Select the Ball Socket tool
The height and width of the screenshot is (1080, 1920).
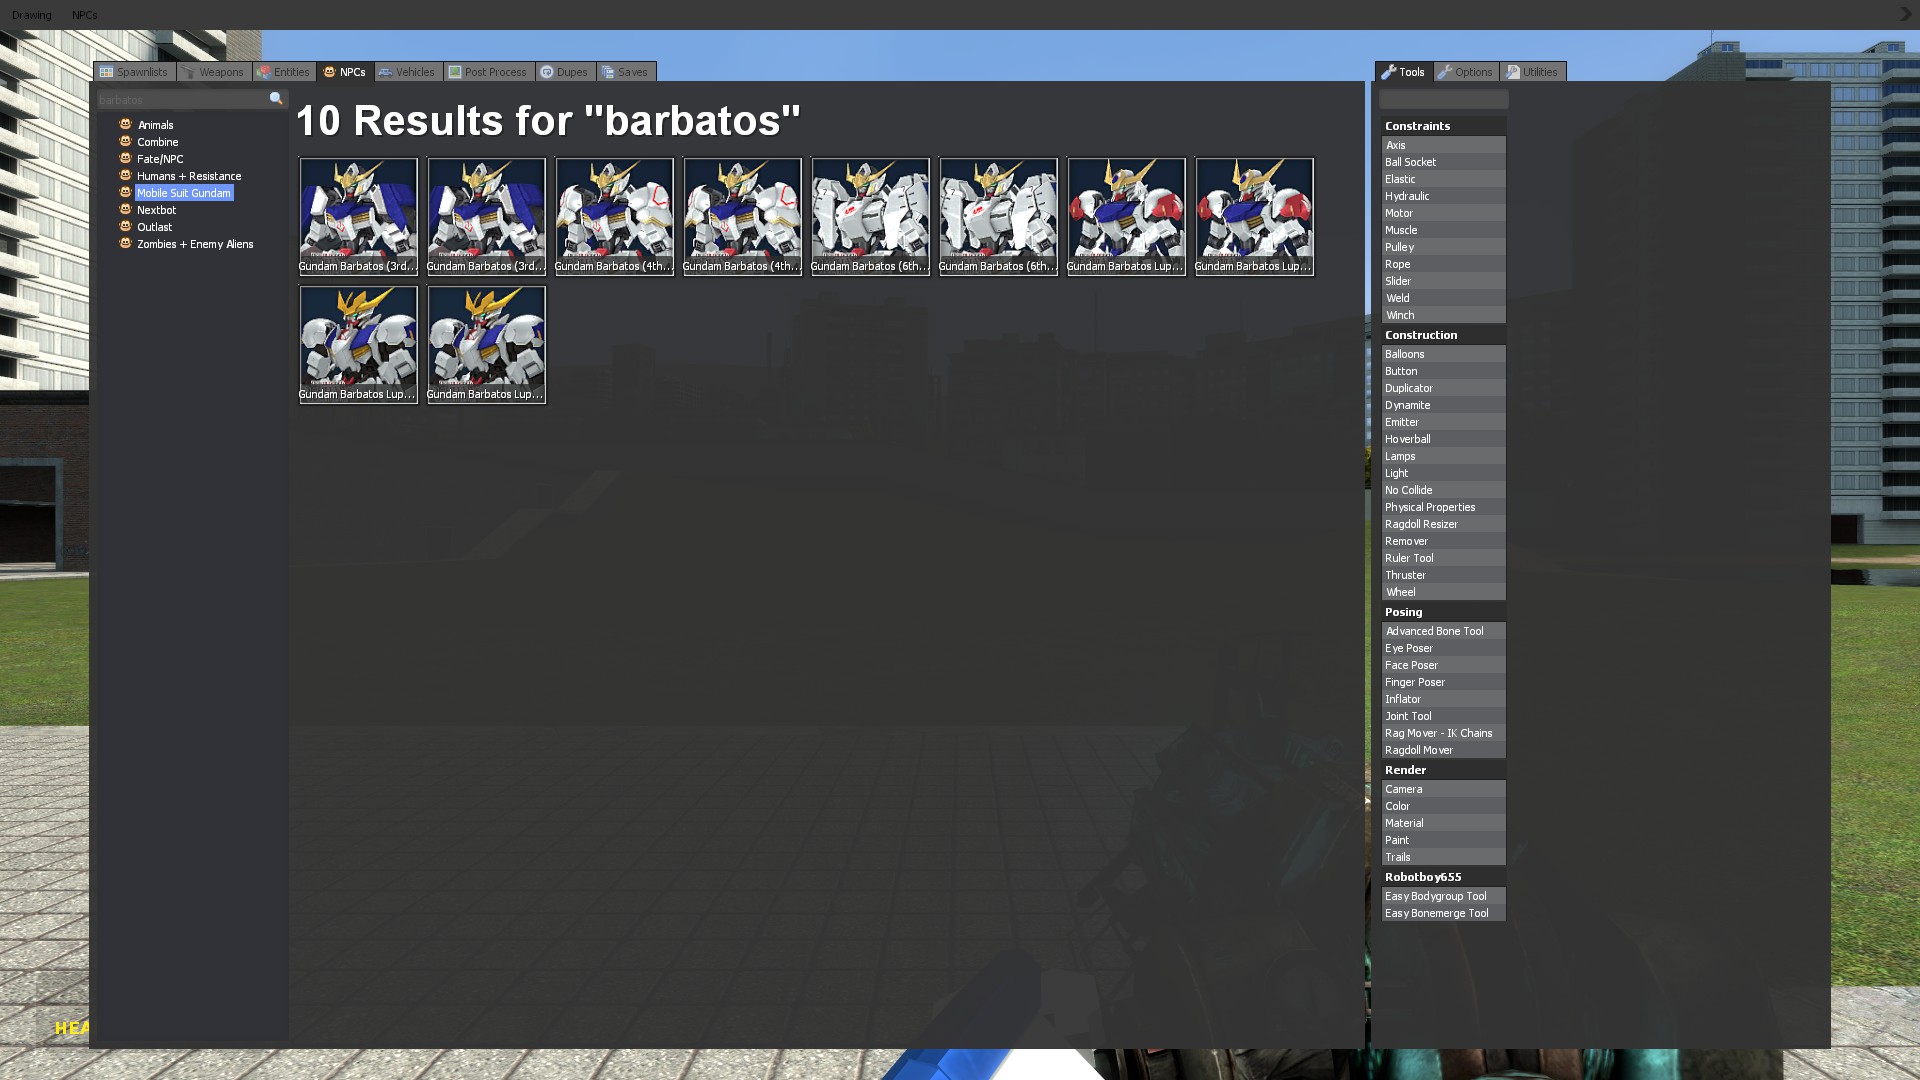coord(1444,162)
